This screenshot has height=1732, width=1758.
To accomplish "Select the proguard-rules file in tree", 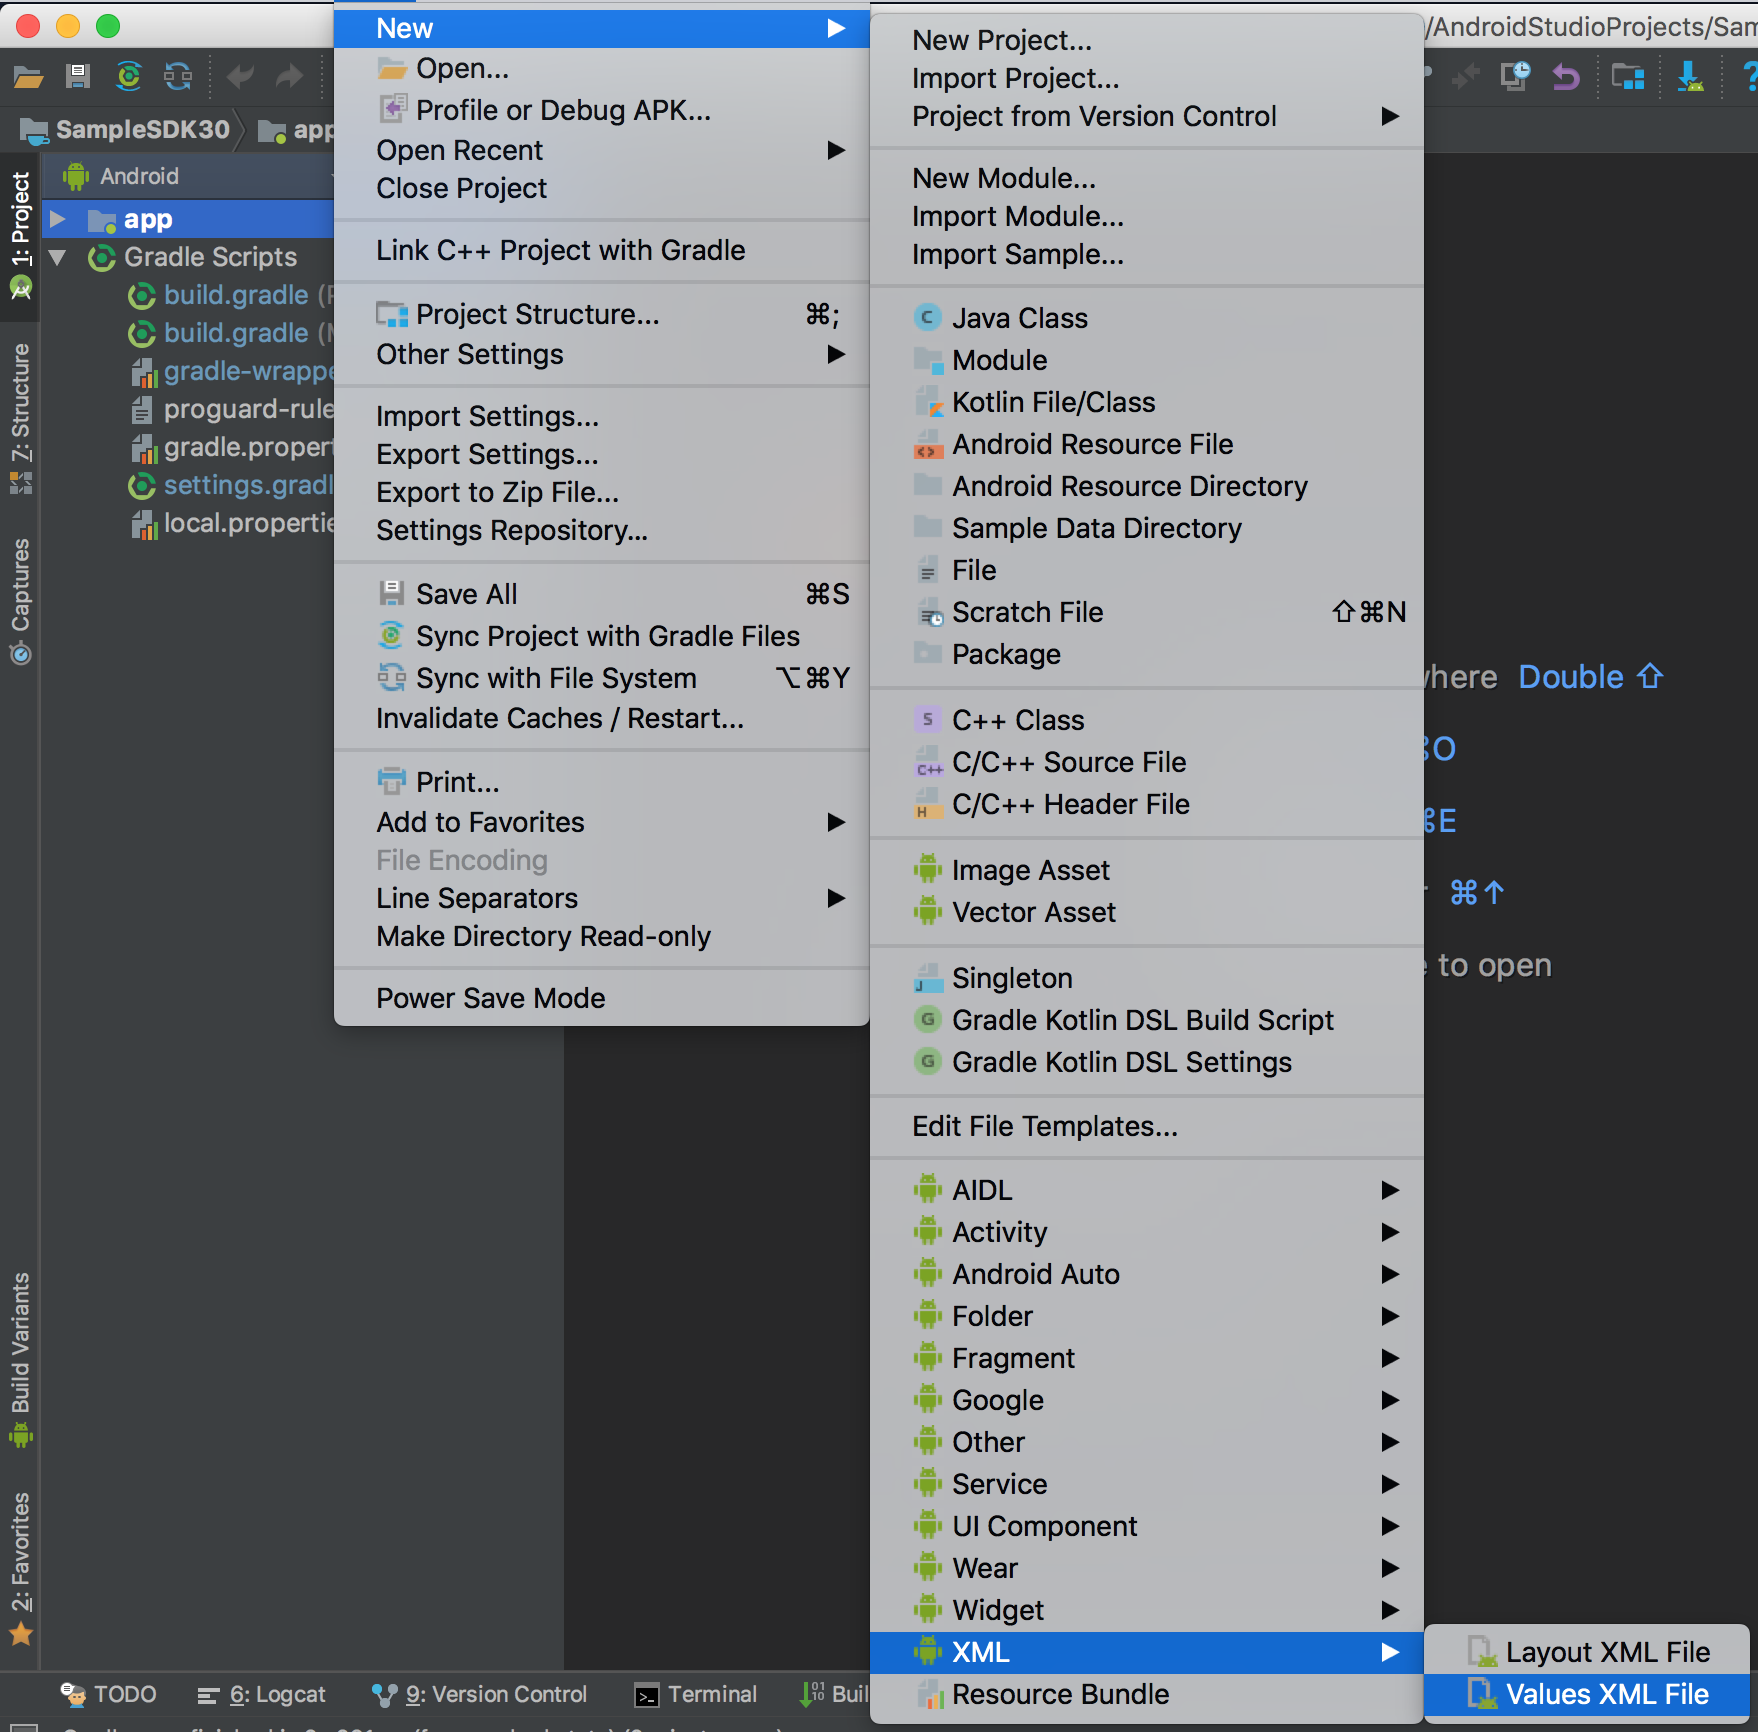I will tap(232, 409).
